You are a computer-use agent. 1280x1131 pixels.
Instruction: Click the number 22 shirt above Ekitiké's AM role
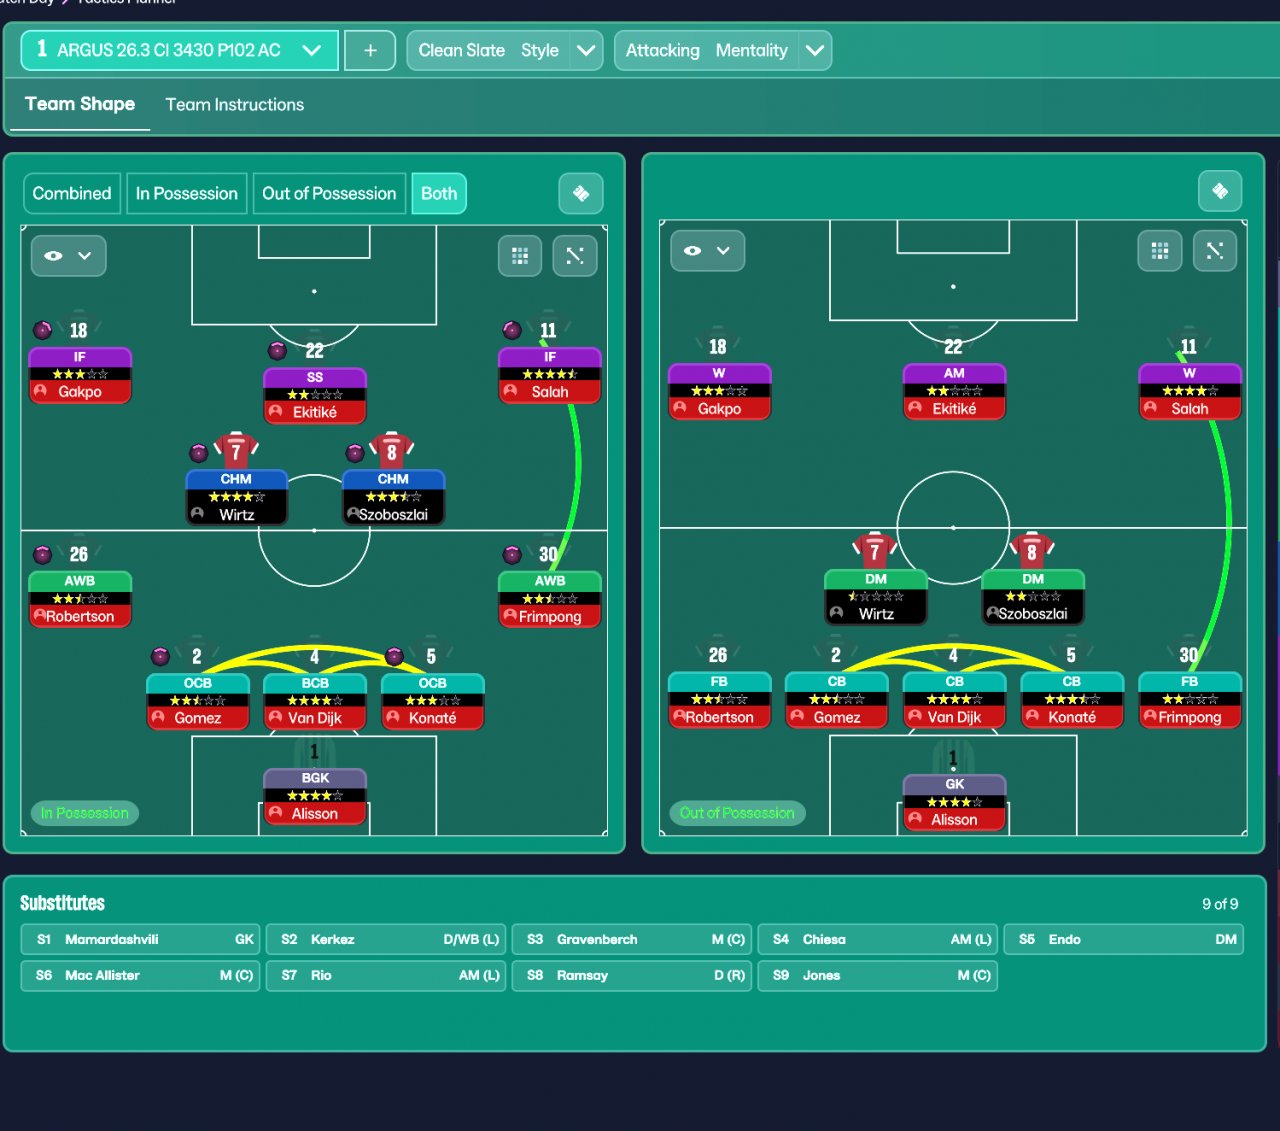(953, 345)
